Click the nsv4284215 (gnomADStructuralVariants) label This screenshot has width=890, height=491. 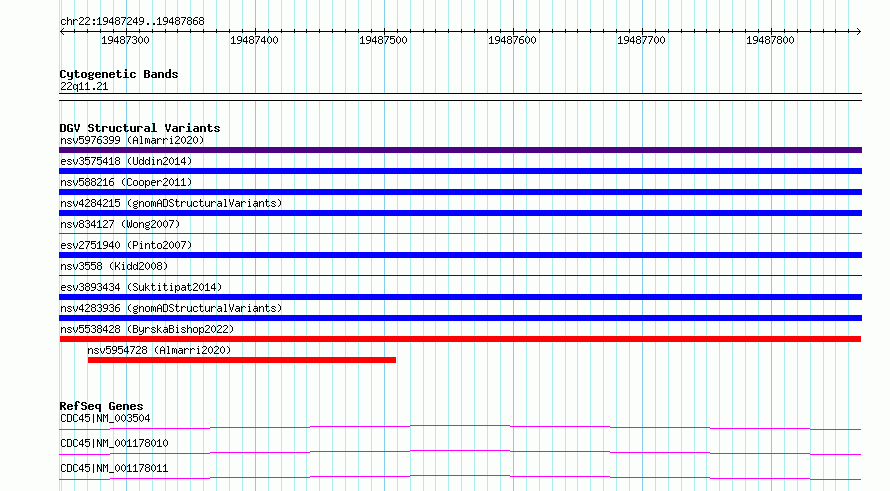point(171,203)
